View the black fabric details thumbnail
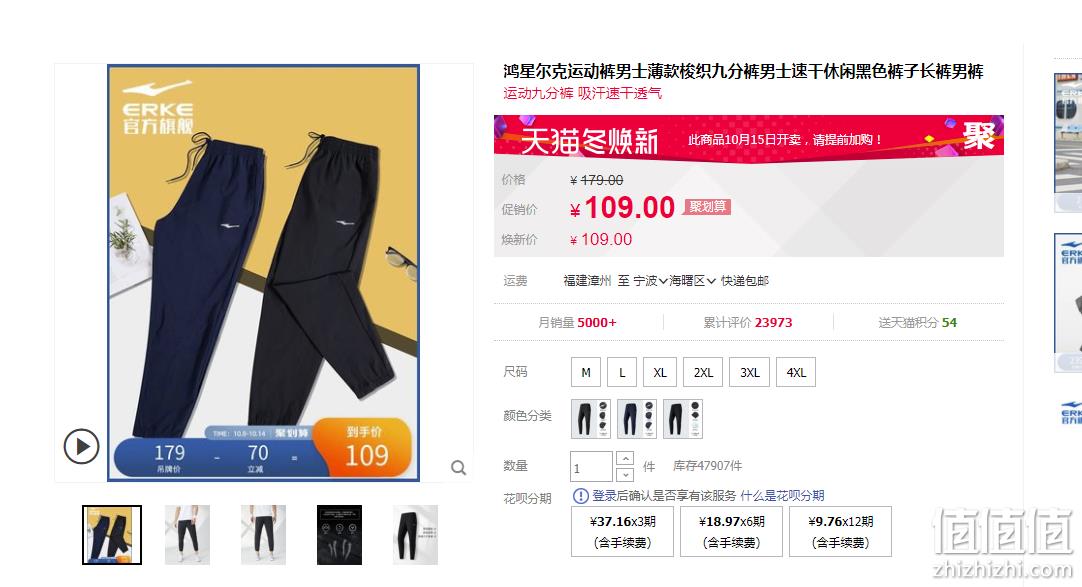The height and width of the screenshot is (587, 1082). pos(339,535)
